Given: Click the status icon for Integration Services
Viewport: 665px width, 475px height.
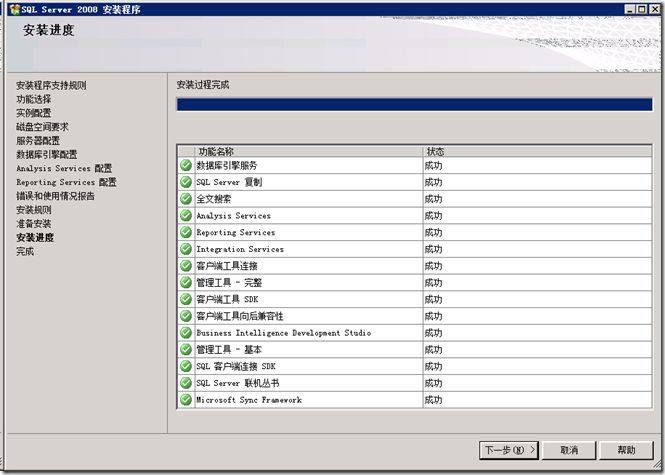Looking at the screenshot, I should click(x=186, y=249).
